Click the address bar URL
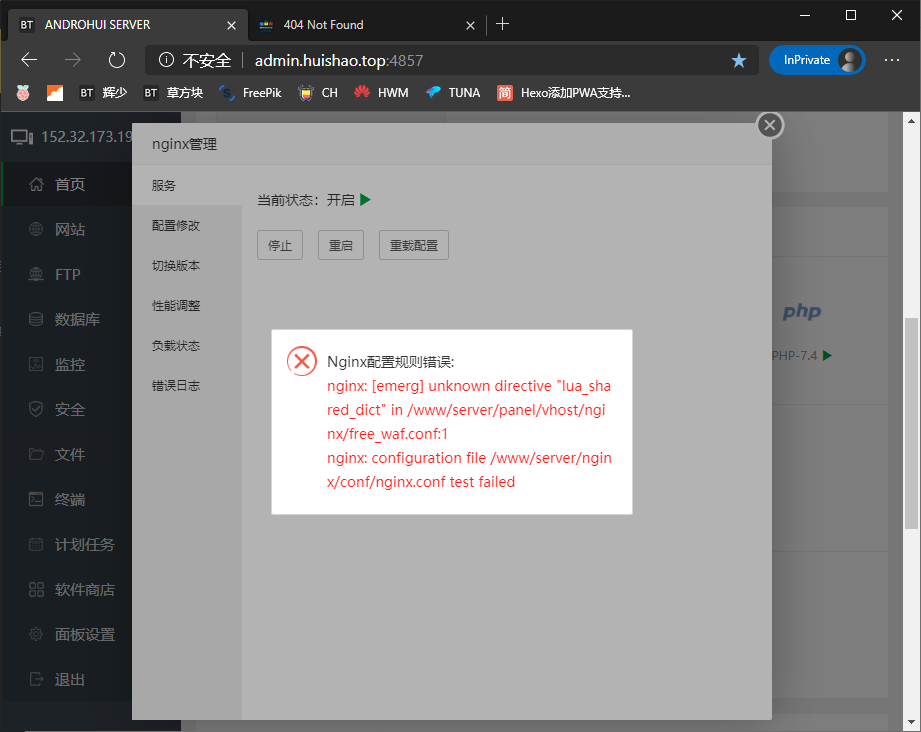 [x=339, y=61]
